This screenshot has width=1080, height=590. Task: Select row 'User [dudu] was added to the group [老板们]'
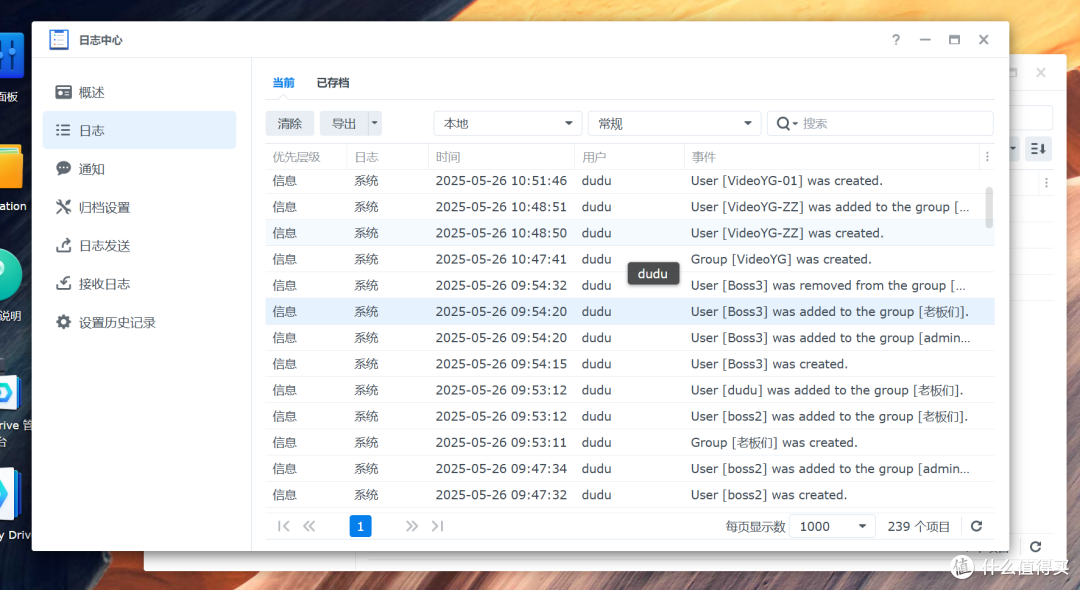click(630, 390)
